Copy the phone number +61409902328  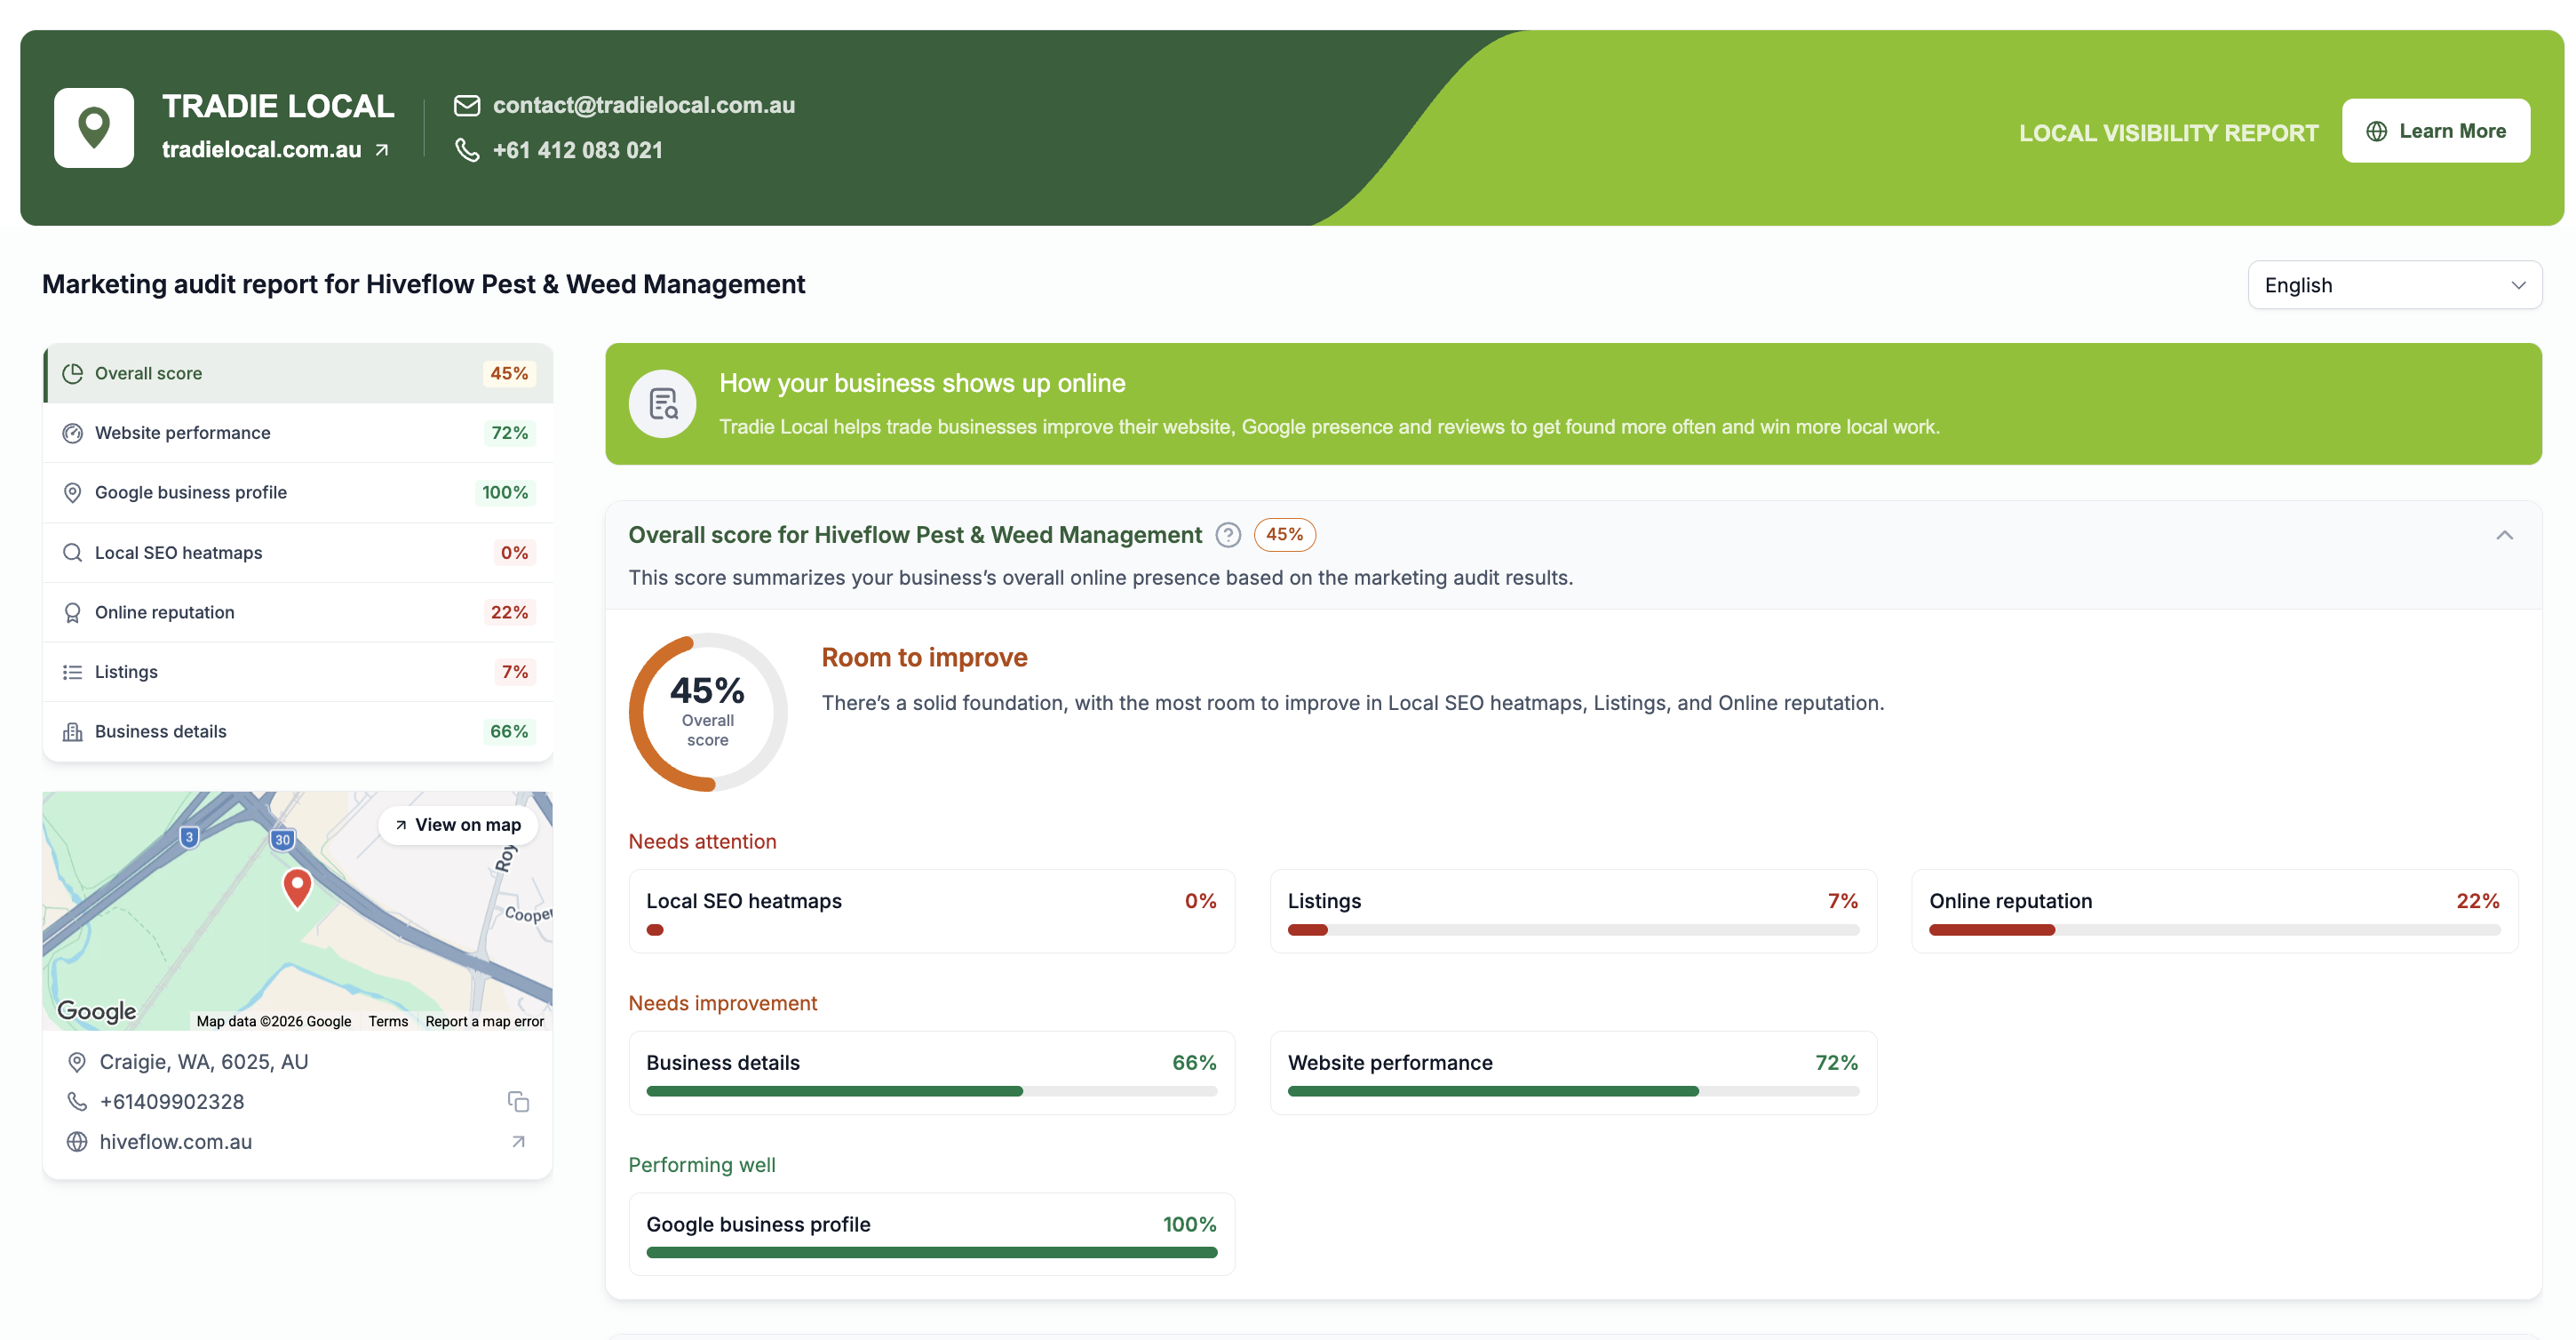[x=518, y=1102]
